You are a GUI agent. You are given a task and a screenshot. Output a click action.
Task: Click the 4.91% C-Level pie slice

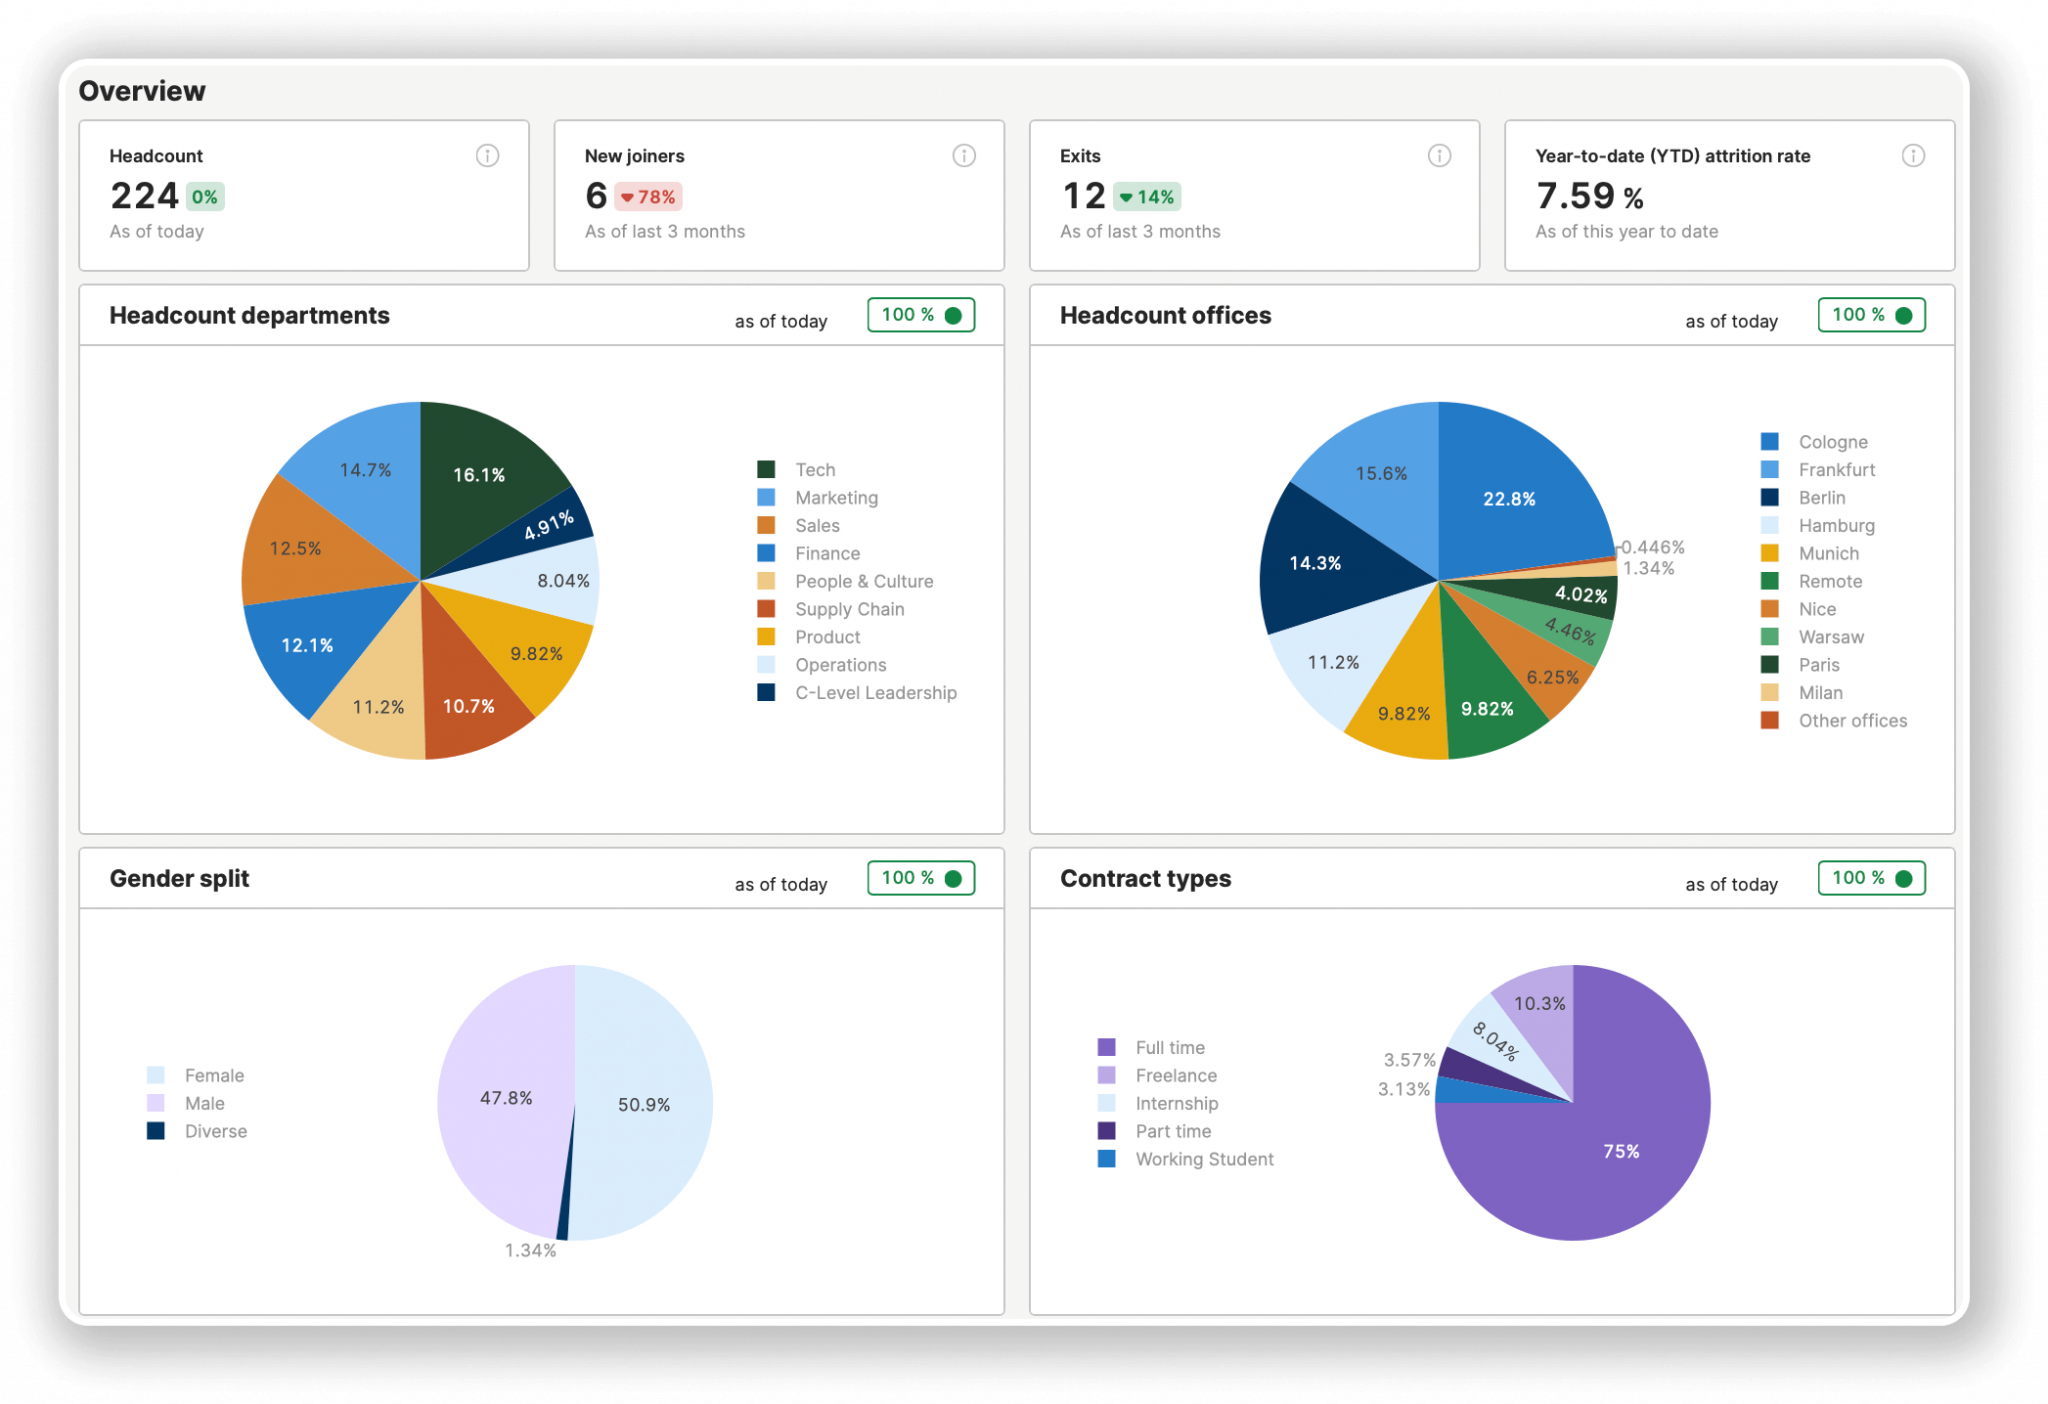548,524
